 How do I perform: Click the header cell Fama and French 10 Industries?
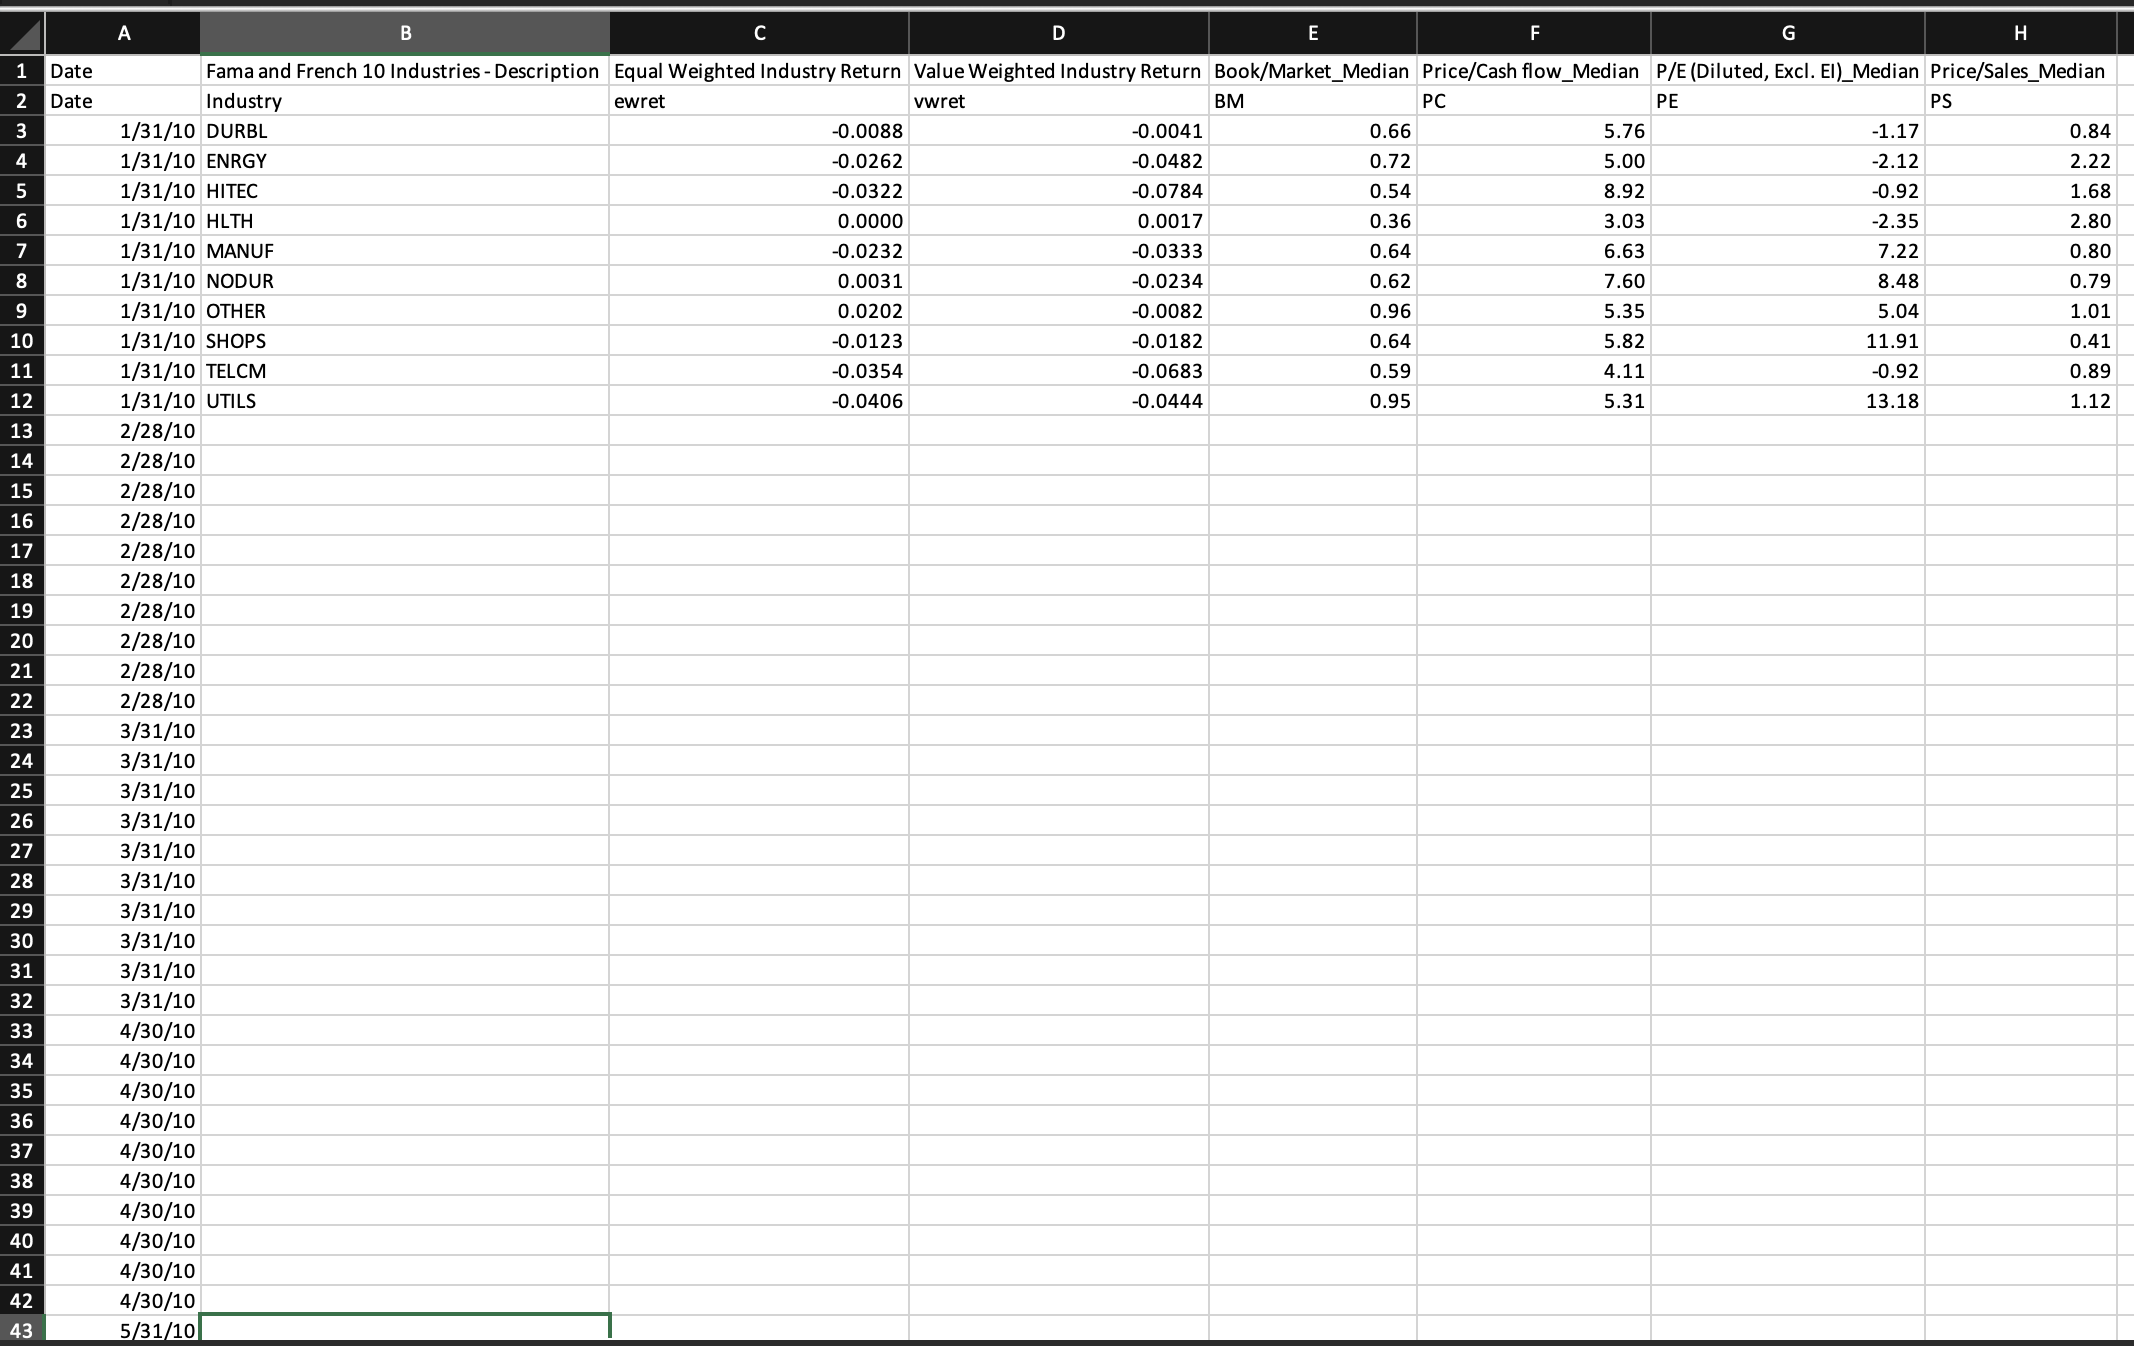click(404, 71)
